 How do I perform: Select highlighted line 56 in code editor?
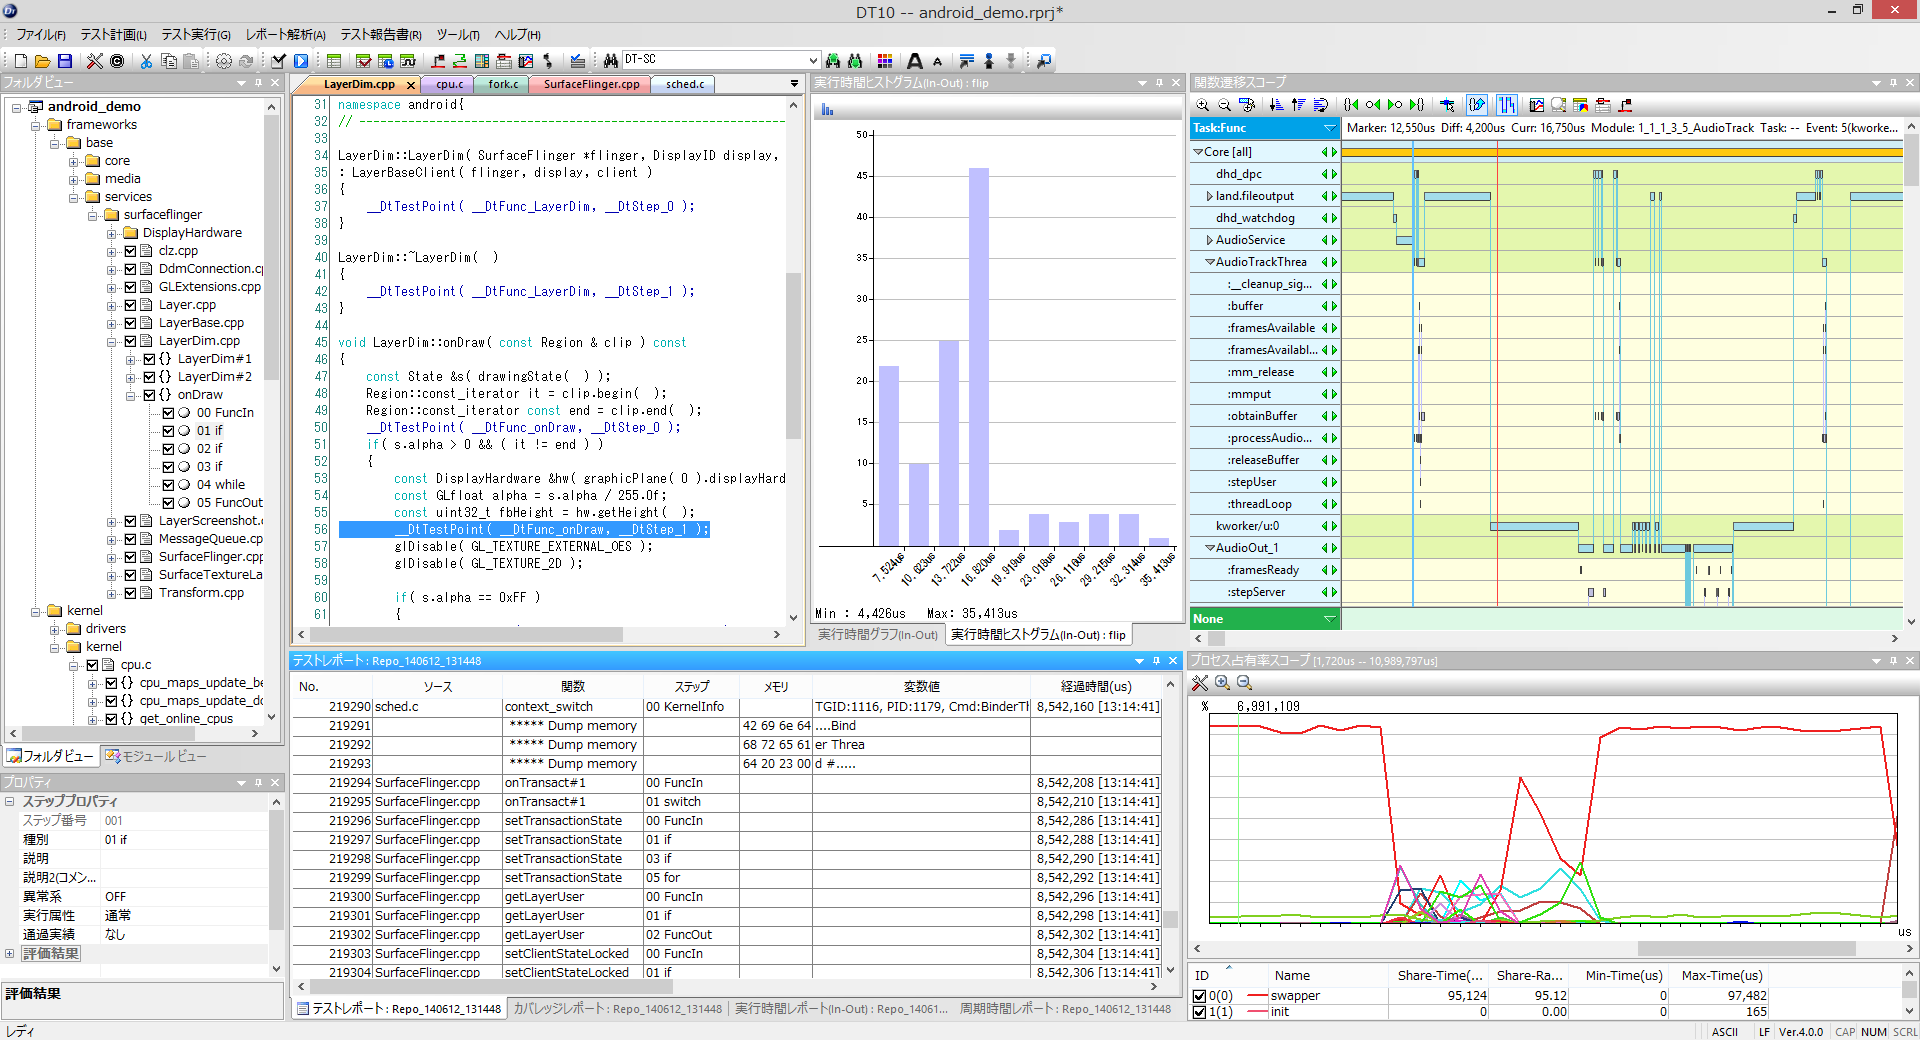524,529
